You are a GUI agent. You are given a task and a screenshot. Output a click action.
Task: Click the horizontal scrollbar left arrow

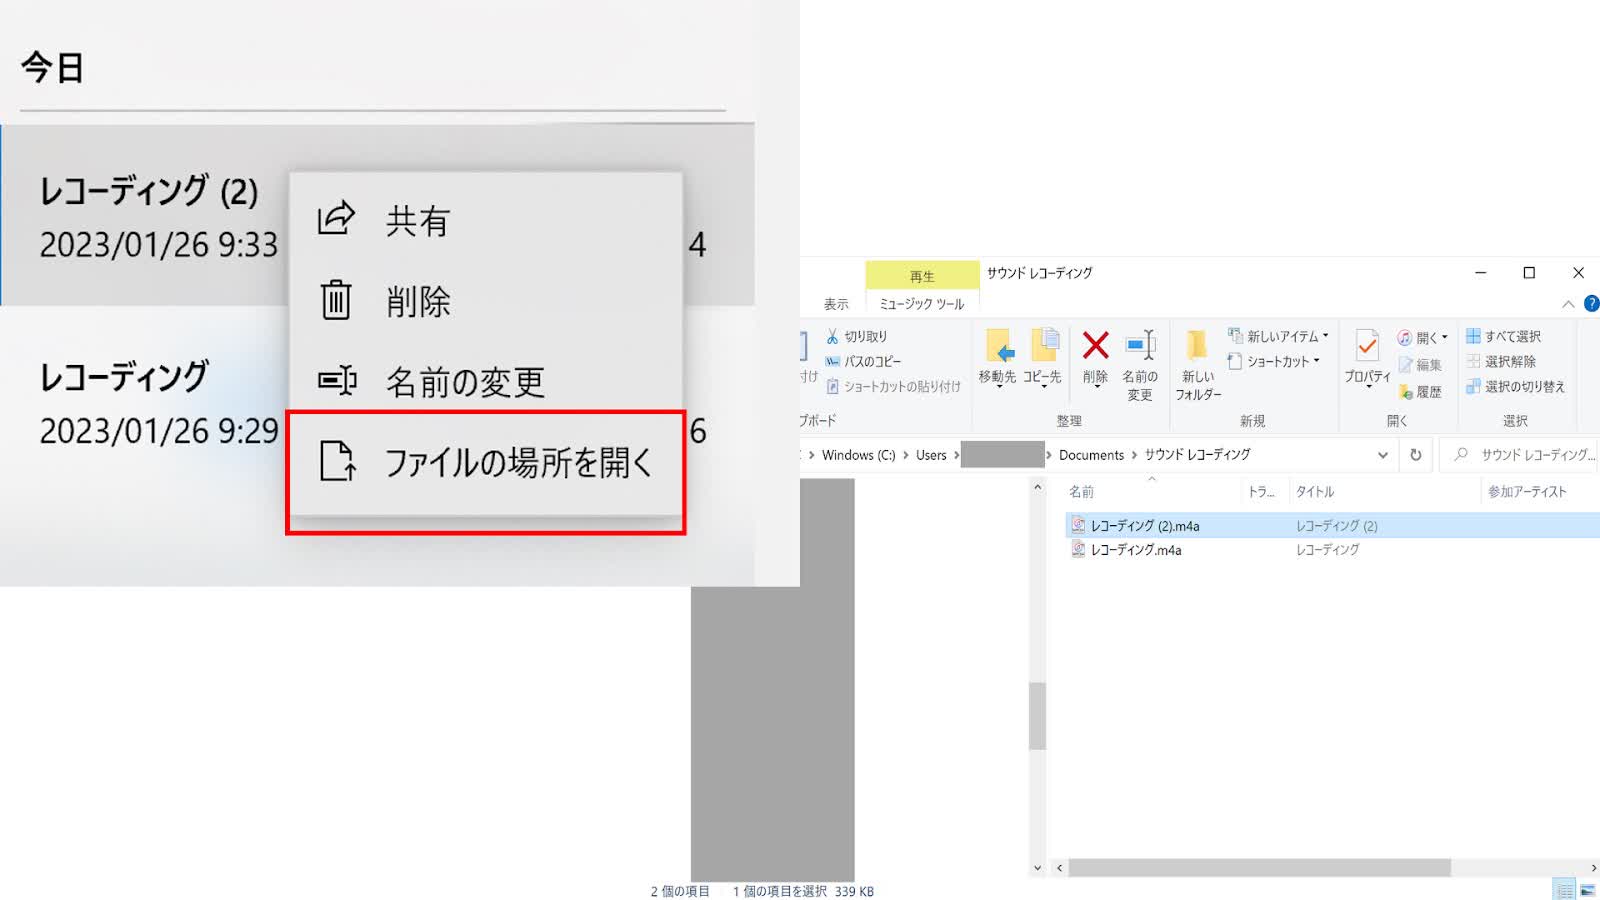[x=1059, y=867]
